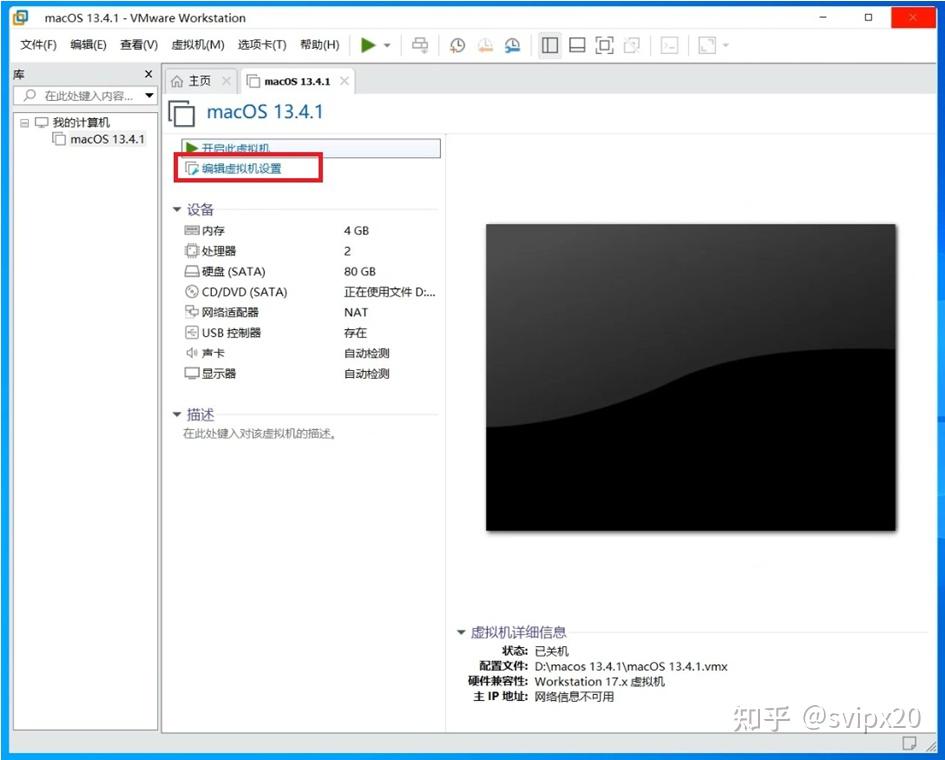
Task: Open the 文件(F) menu
Action: pyautogui.click(x=38, y=45)
